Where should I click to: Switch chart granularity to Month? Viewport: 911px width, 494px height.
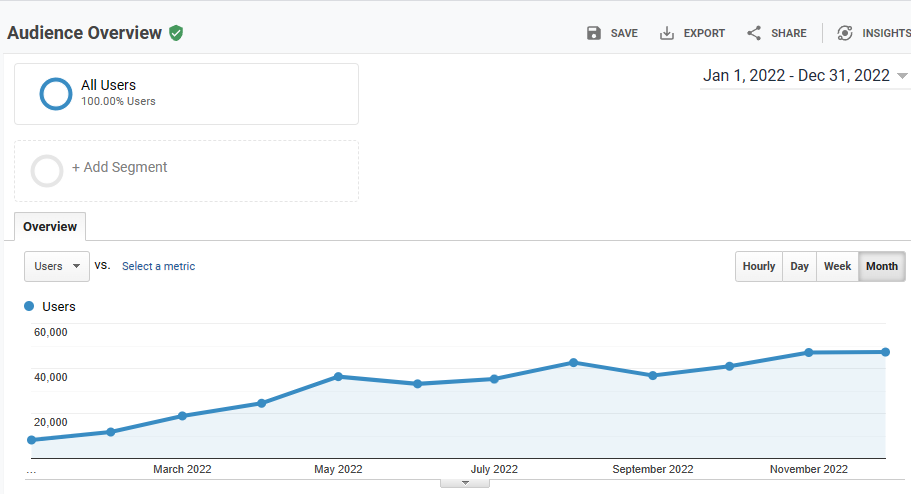882,266
